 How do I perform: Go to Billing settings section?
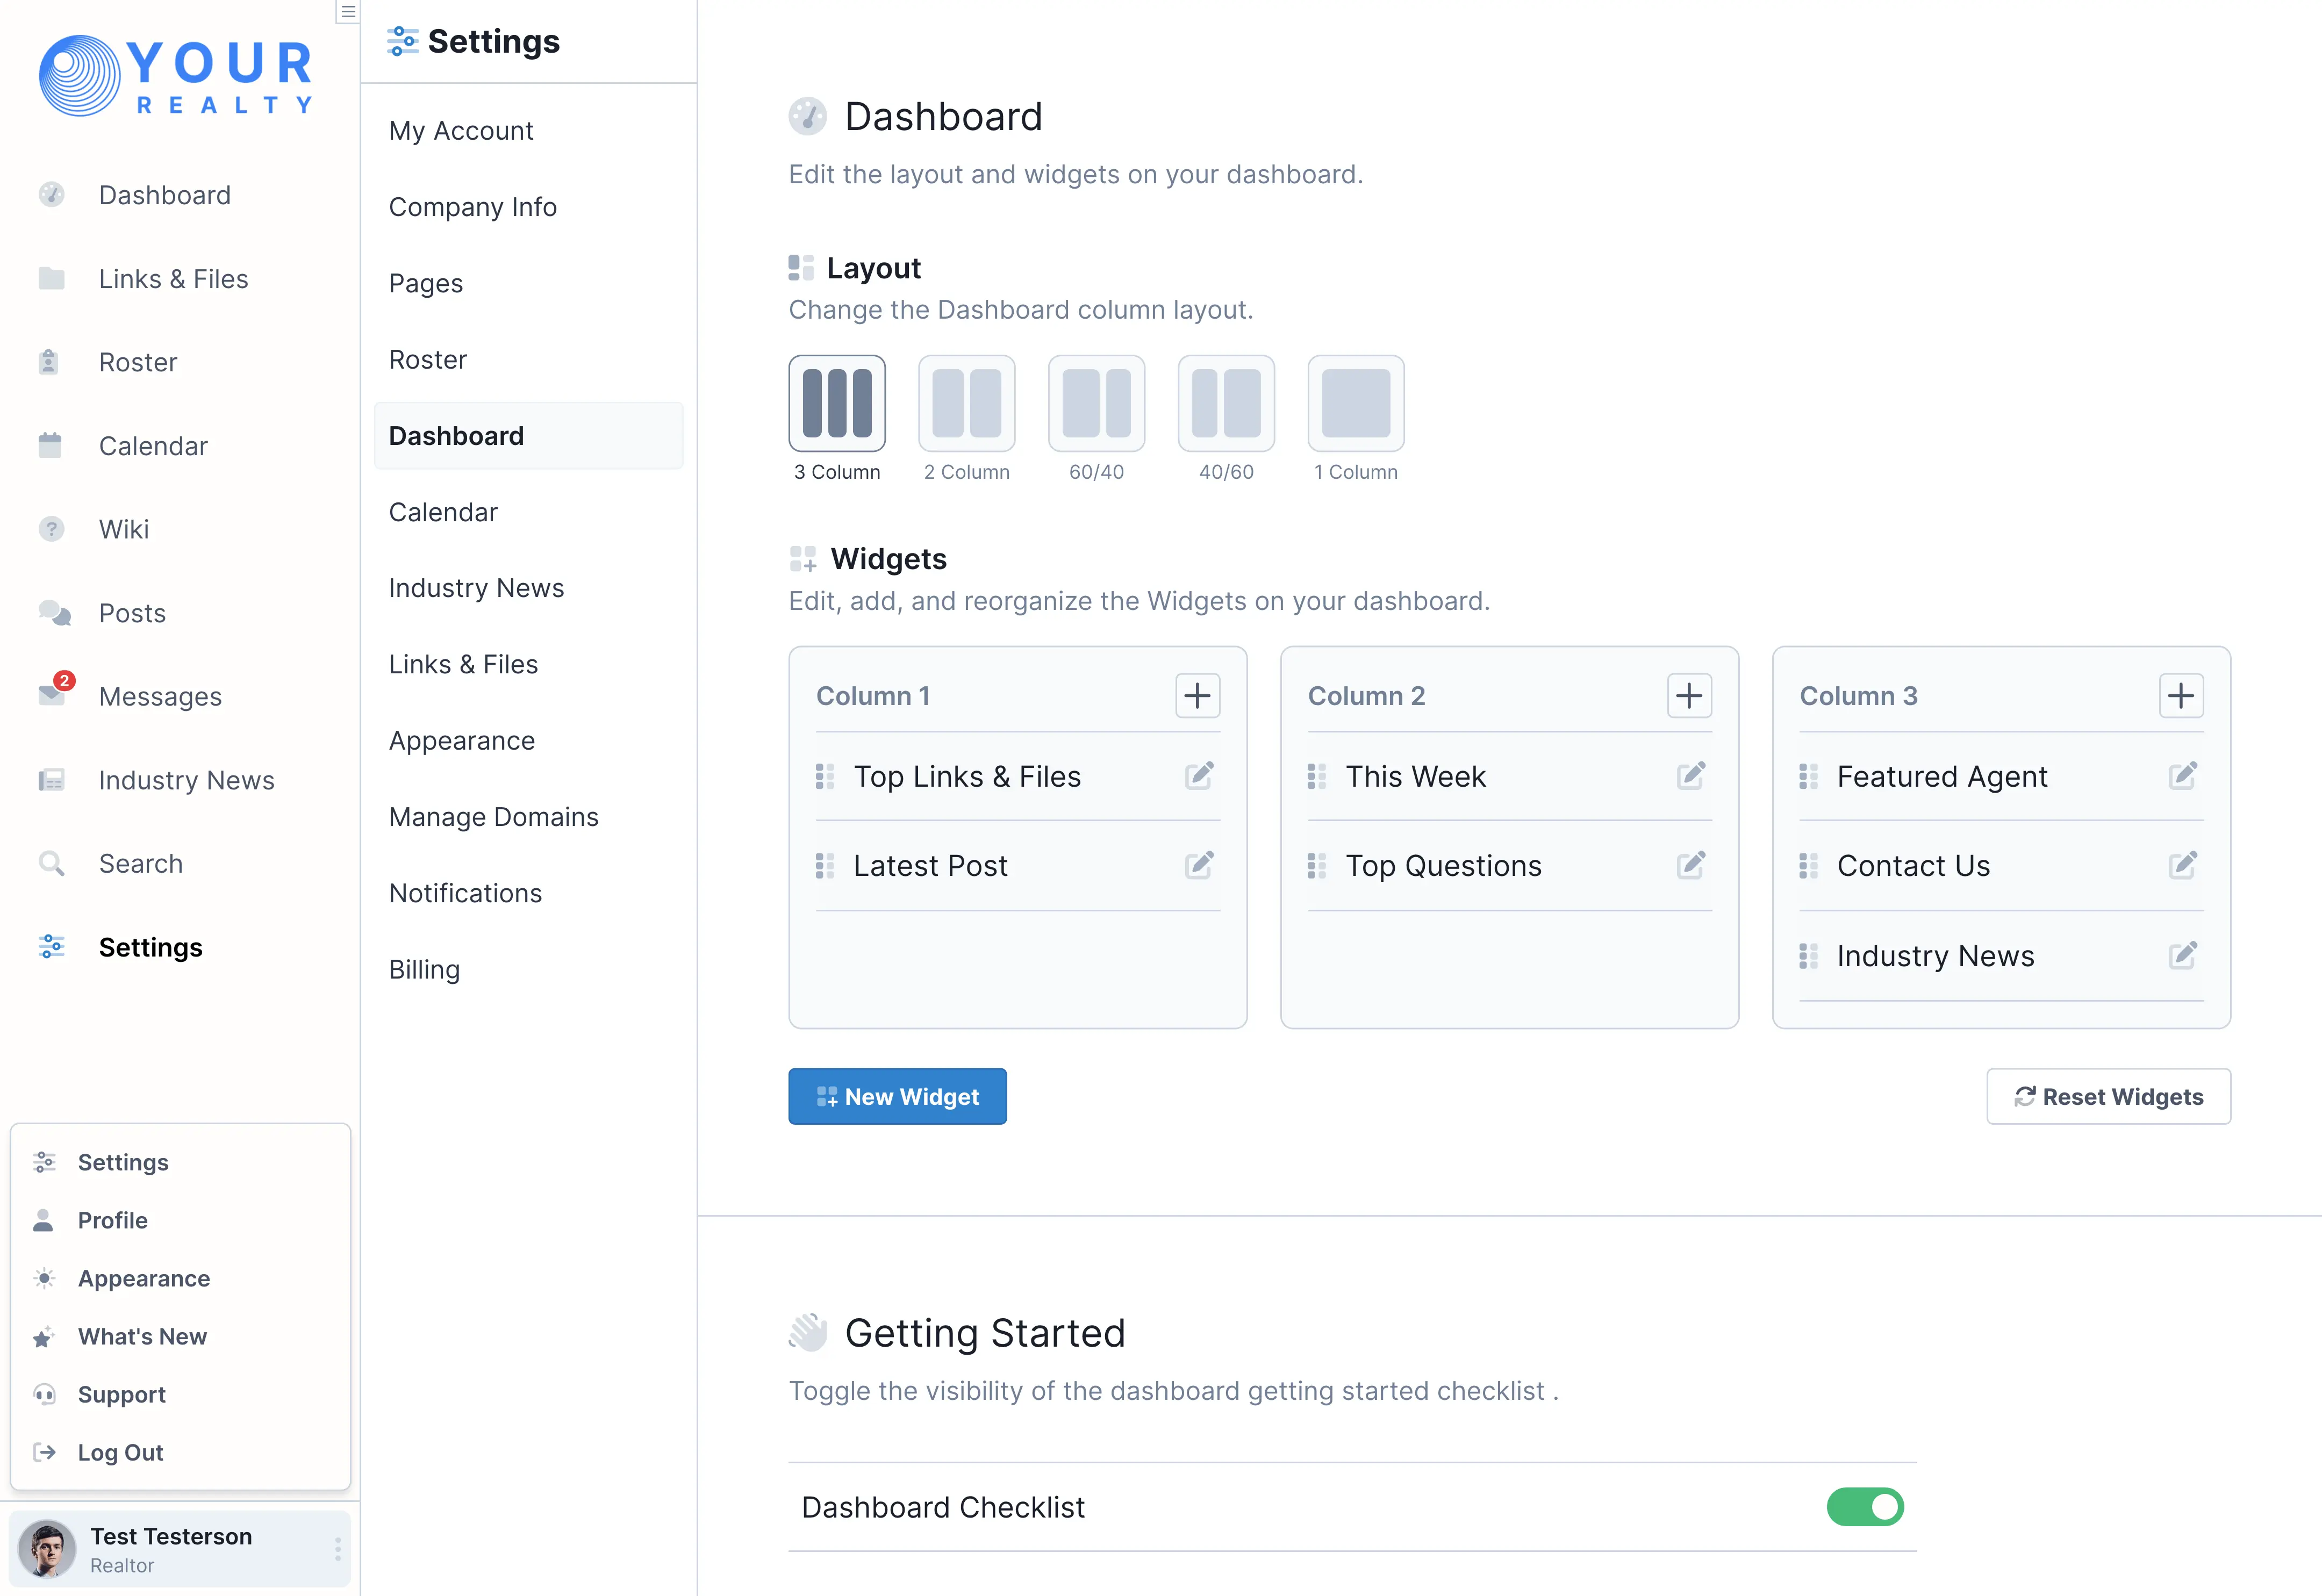[x=424, y=970]
